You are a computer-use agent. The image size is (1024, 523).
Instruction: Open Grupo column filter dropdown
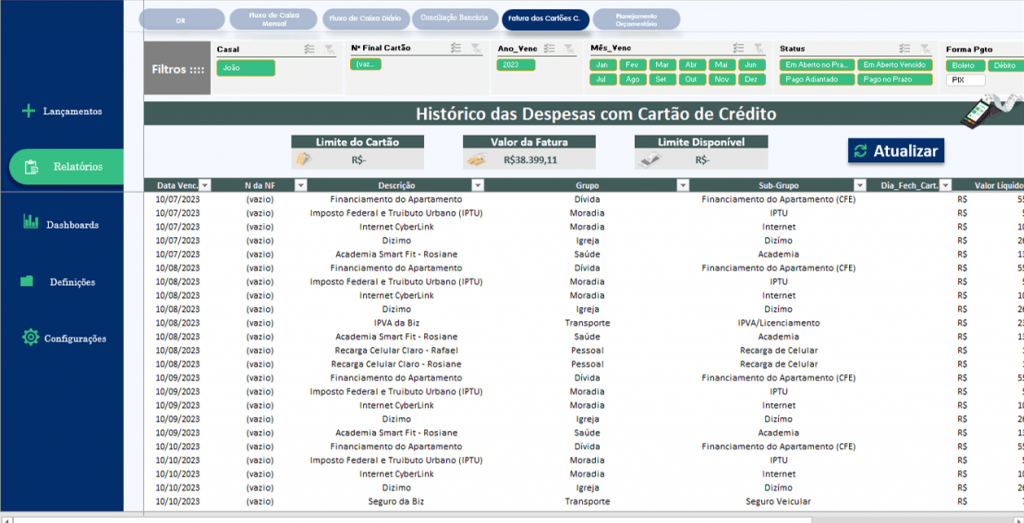click(683, 185)
